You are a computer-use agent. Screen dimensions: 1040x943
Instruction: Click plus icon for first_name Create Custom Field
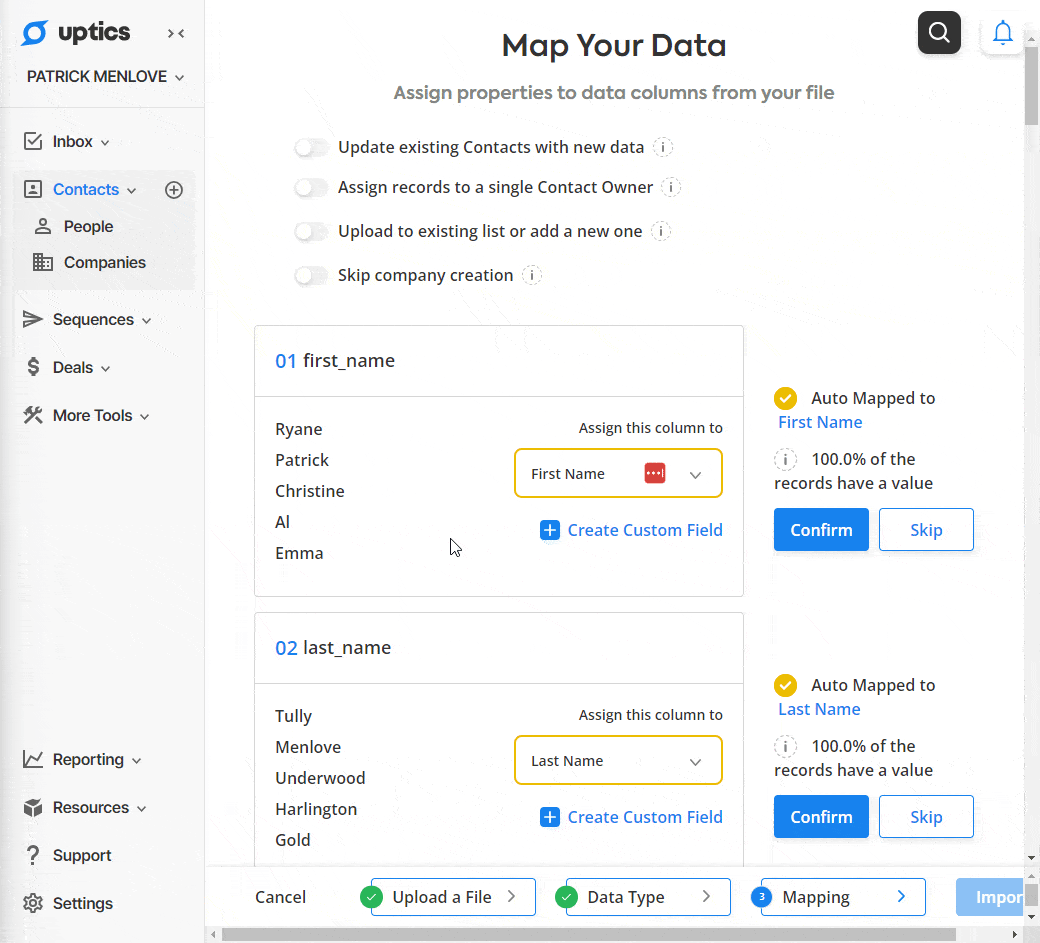[x=550, y=530]
